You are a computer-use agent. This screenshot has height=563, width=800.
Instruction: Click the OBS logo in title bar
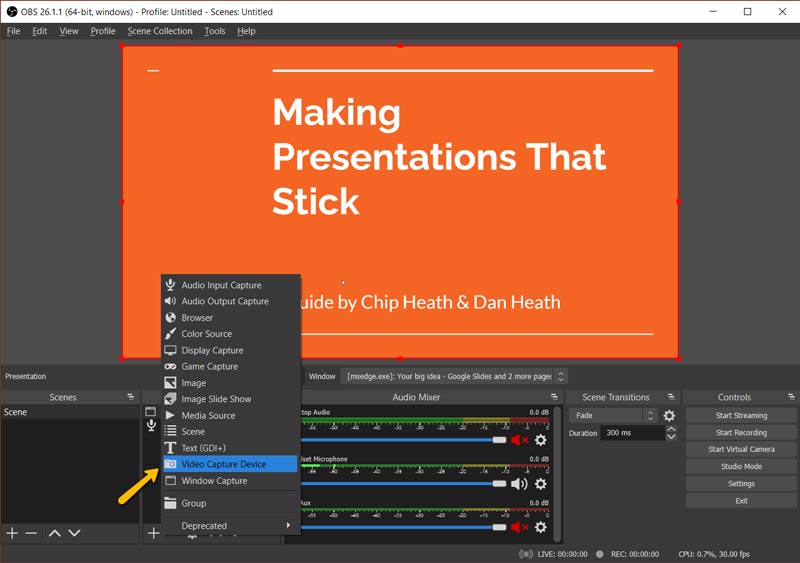point(11,11)
